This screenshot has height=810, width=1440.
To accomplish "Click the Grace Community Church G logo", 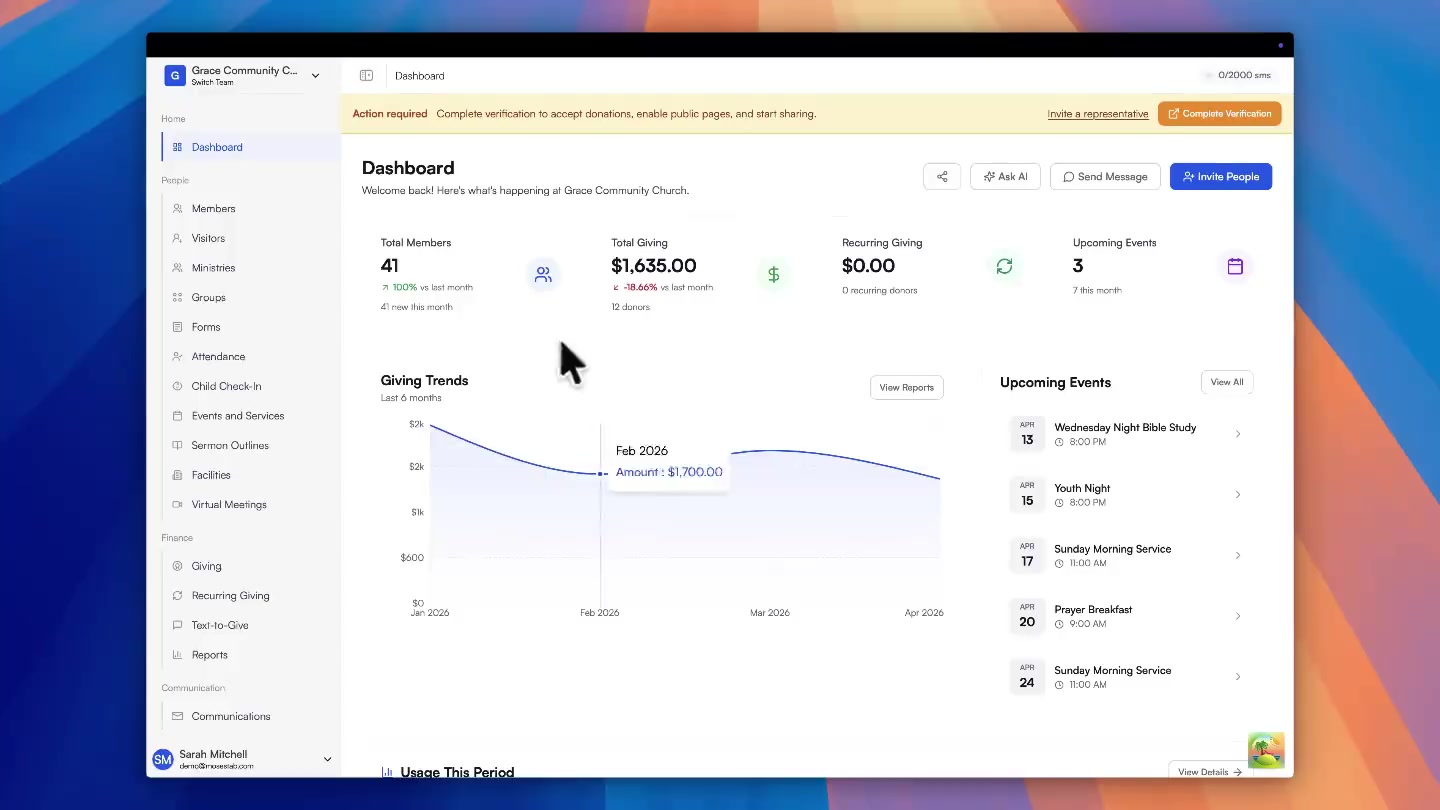I will (175, 76).
